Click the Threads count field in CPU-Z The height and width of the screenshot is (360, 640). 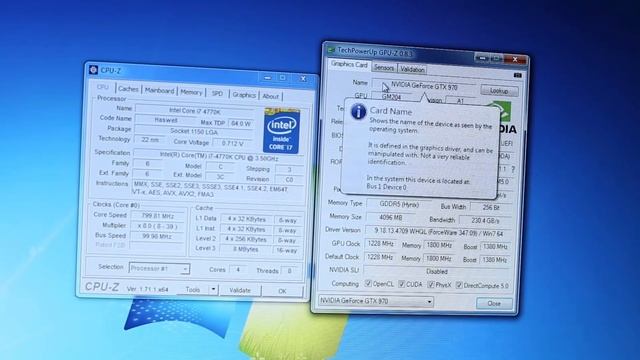point(289,271)
